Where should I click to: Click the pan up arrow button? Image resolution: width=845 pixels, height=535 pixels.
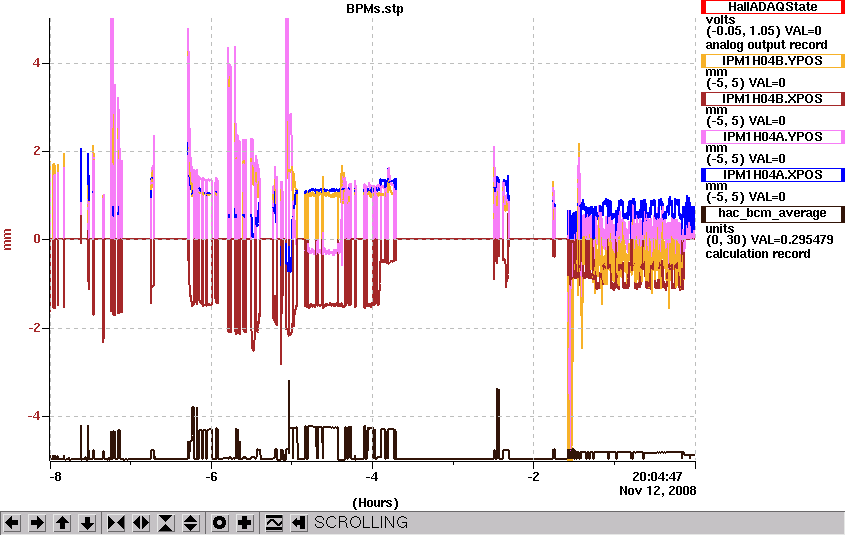[63, 523]
